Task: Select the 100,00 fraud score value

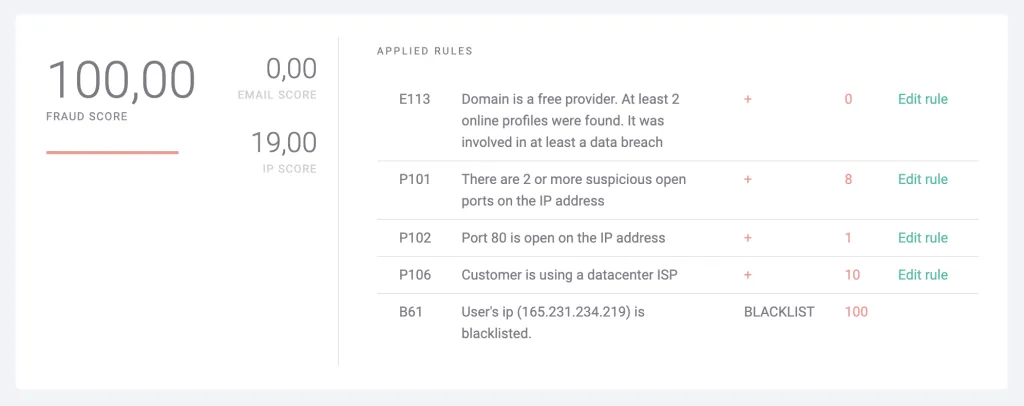Action: [120, 79]
